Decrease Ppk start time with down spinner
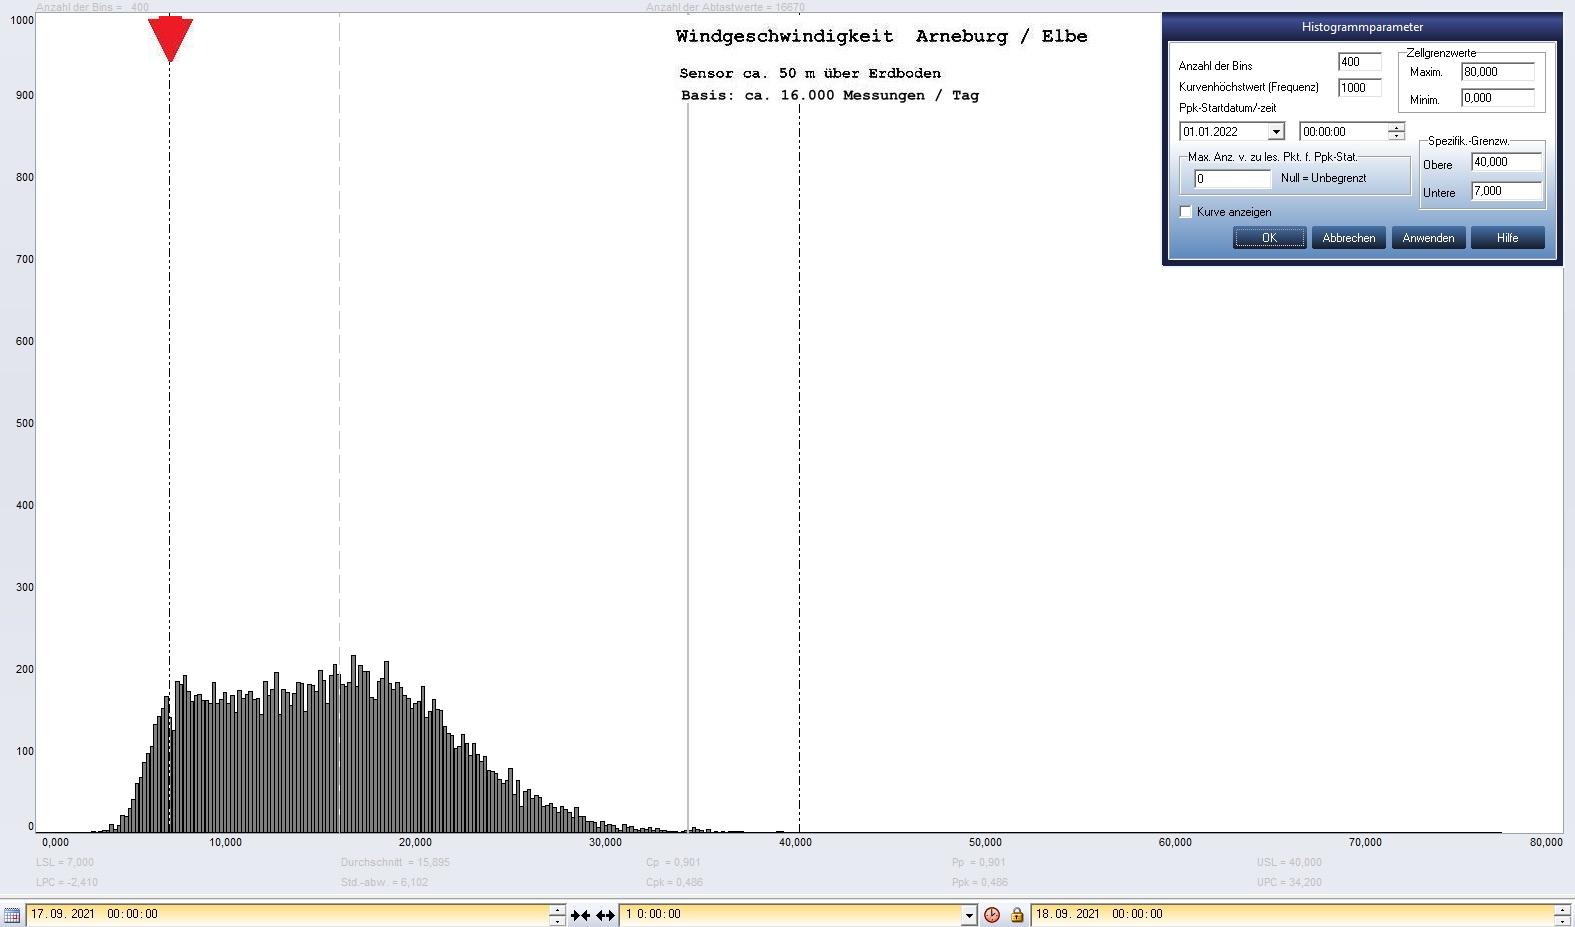The width and height of the screenshot is (1575, 927). click(x=1396, y=136)
